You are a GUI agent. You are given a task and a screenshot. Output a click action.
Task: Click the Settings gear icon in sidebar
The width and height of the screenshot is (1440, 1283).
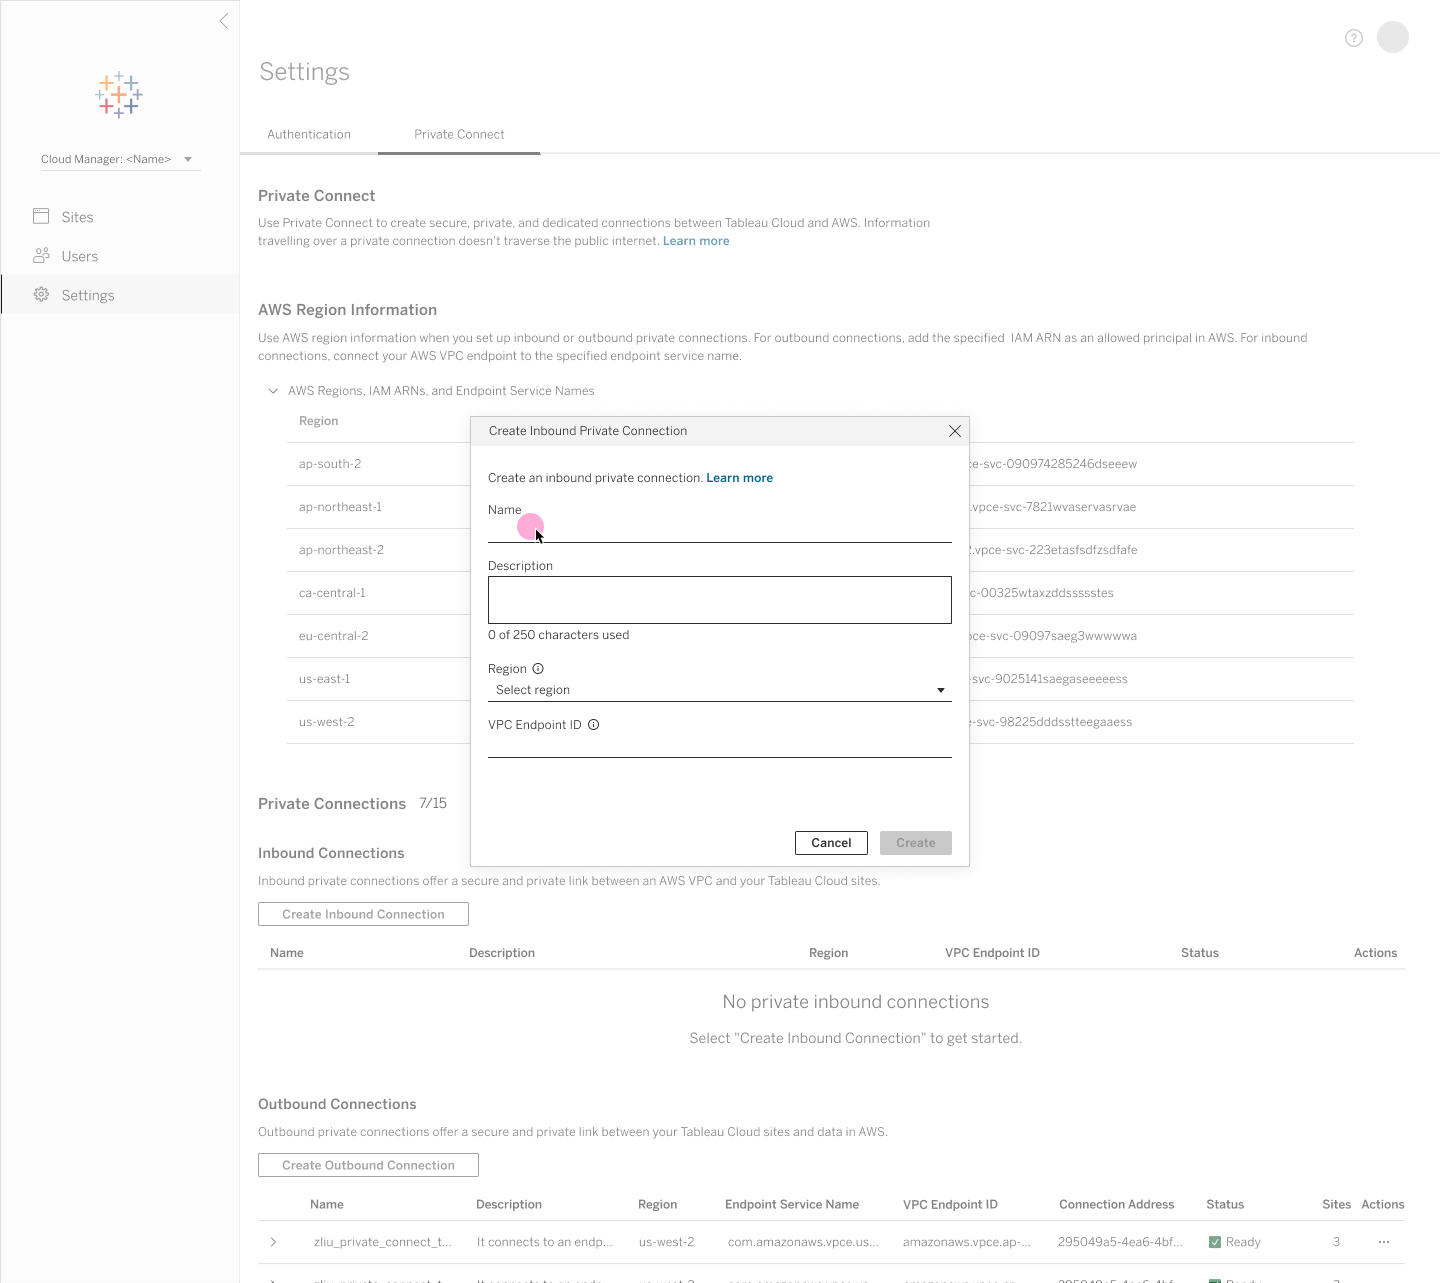click(41, 294)
